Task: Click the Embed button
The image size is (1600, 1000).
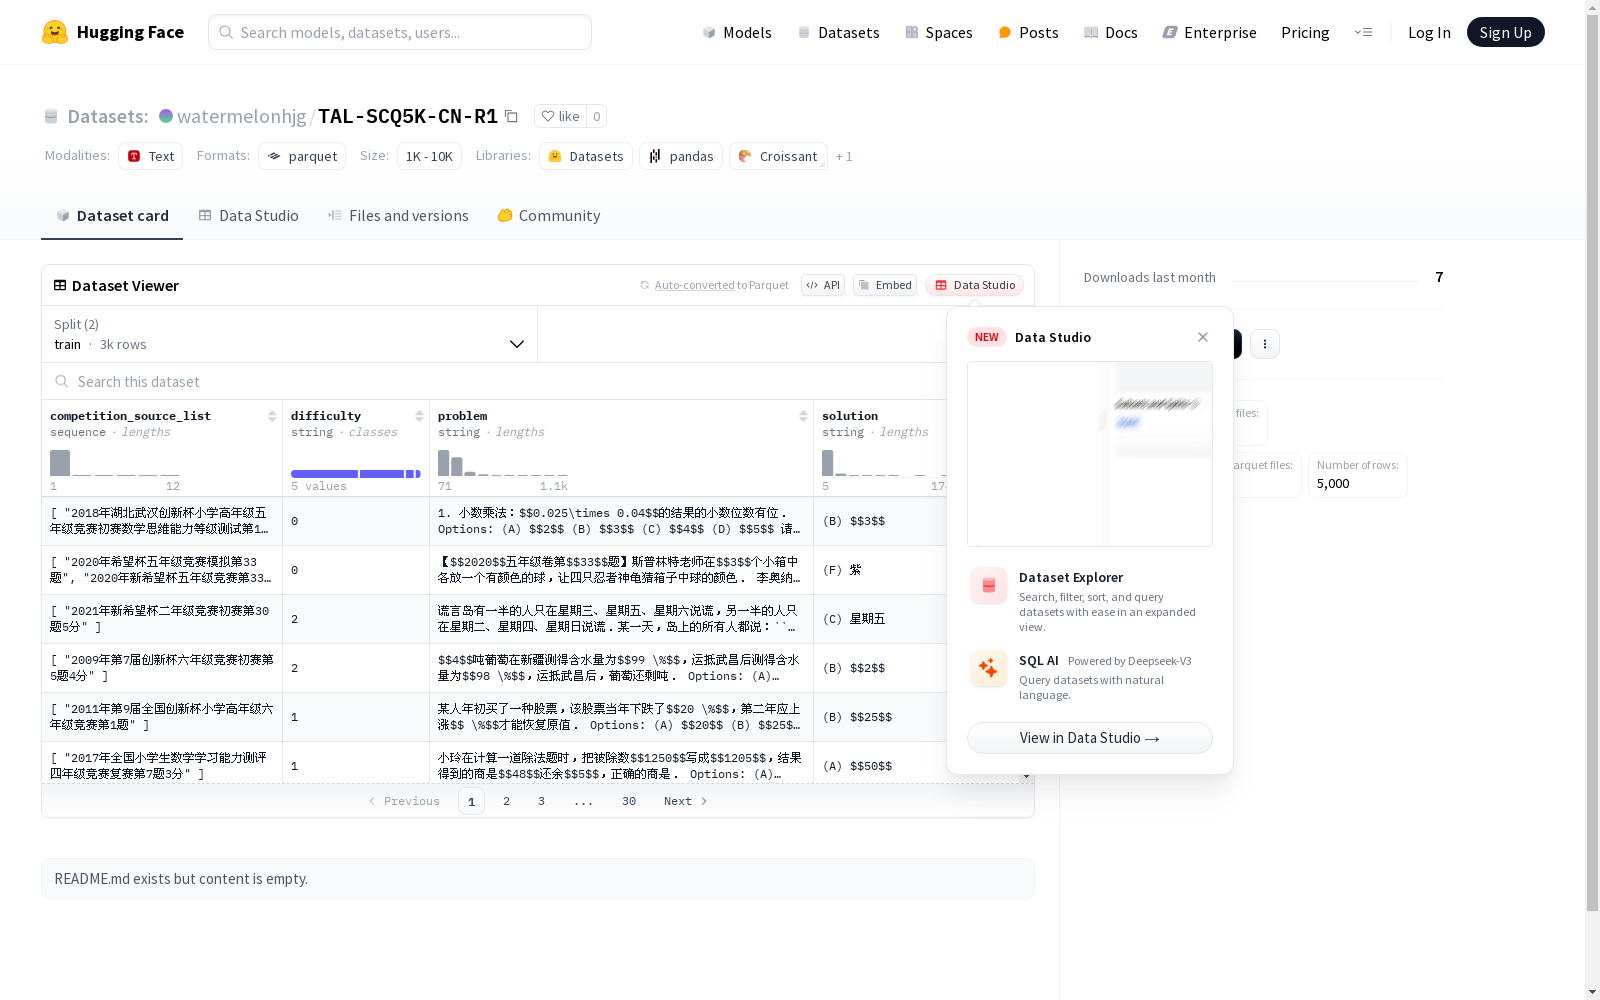Action: click(885, 285)
